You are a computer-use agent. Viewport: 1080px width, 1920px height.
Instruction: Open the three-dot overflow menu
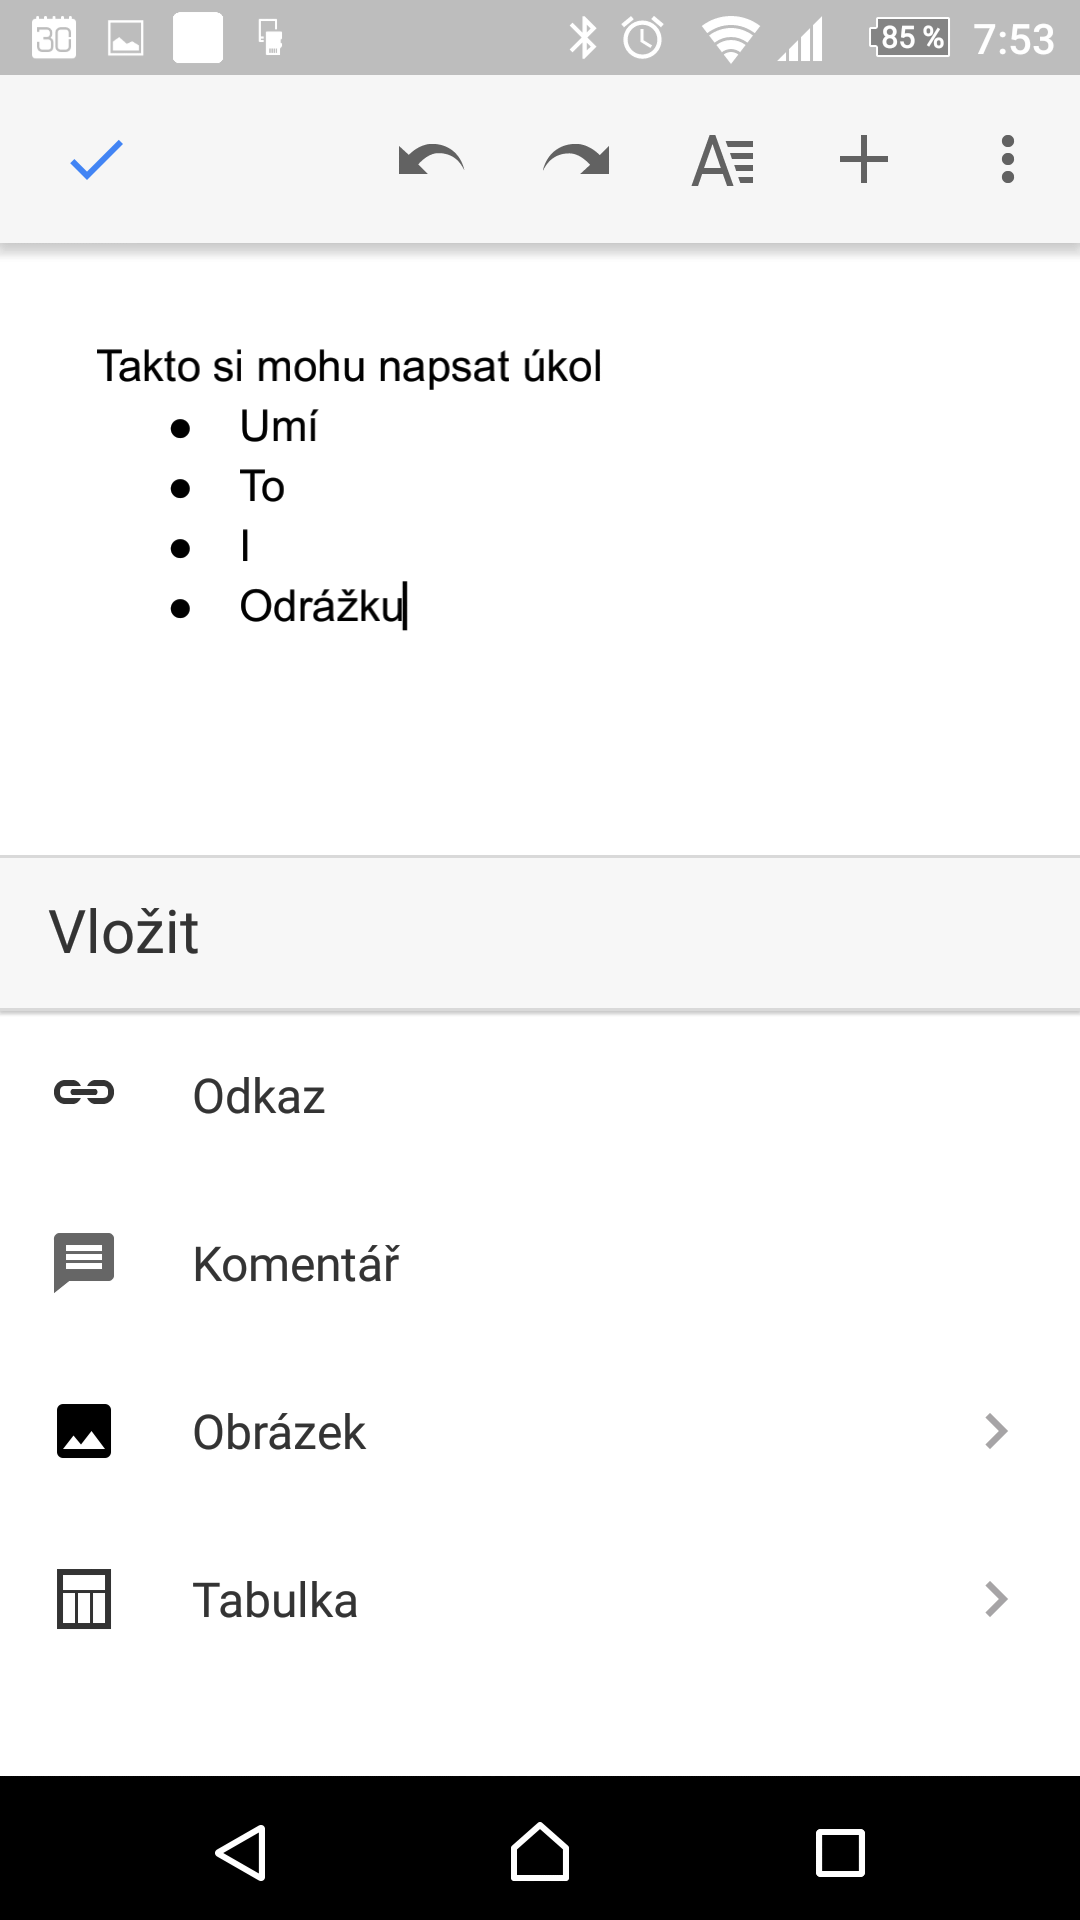tap(1007, 160)
